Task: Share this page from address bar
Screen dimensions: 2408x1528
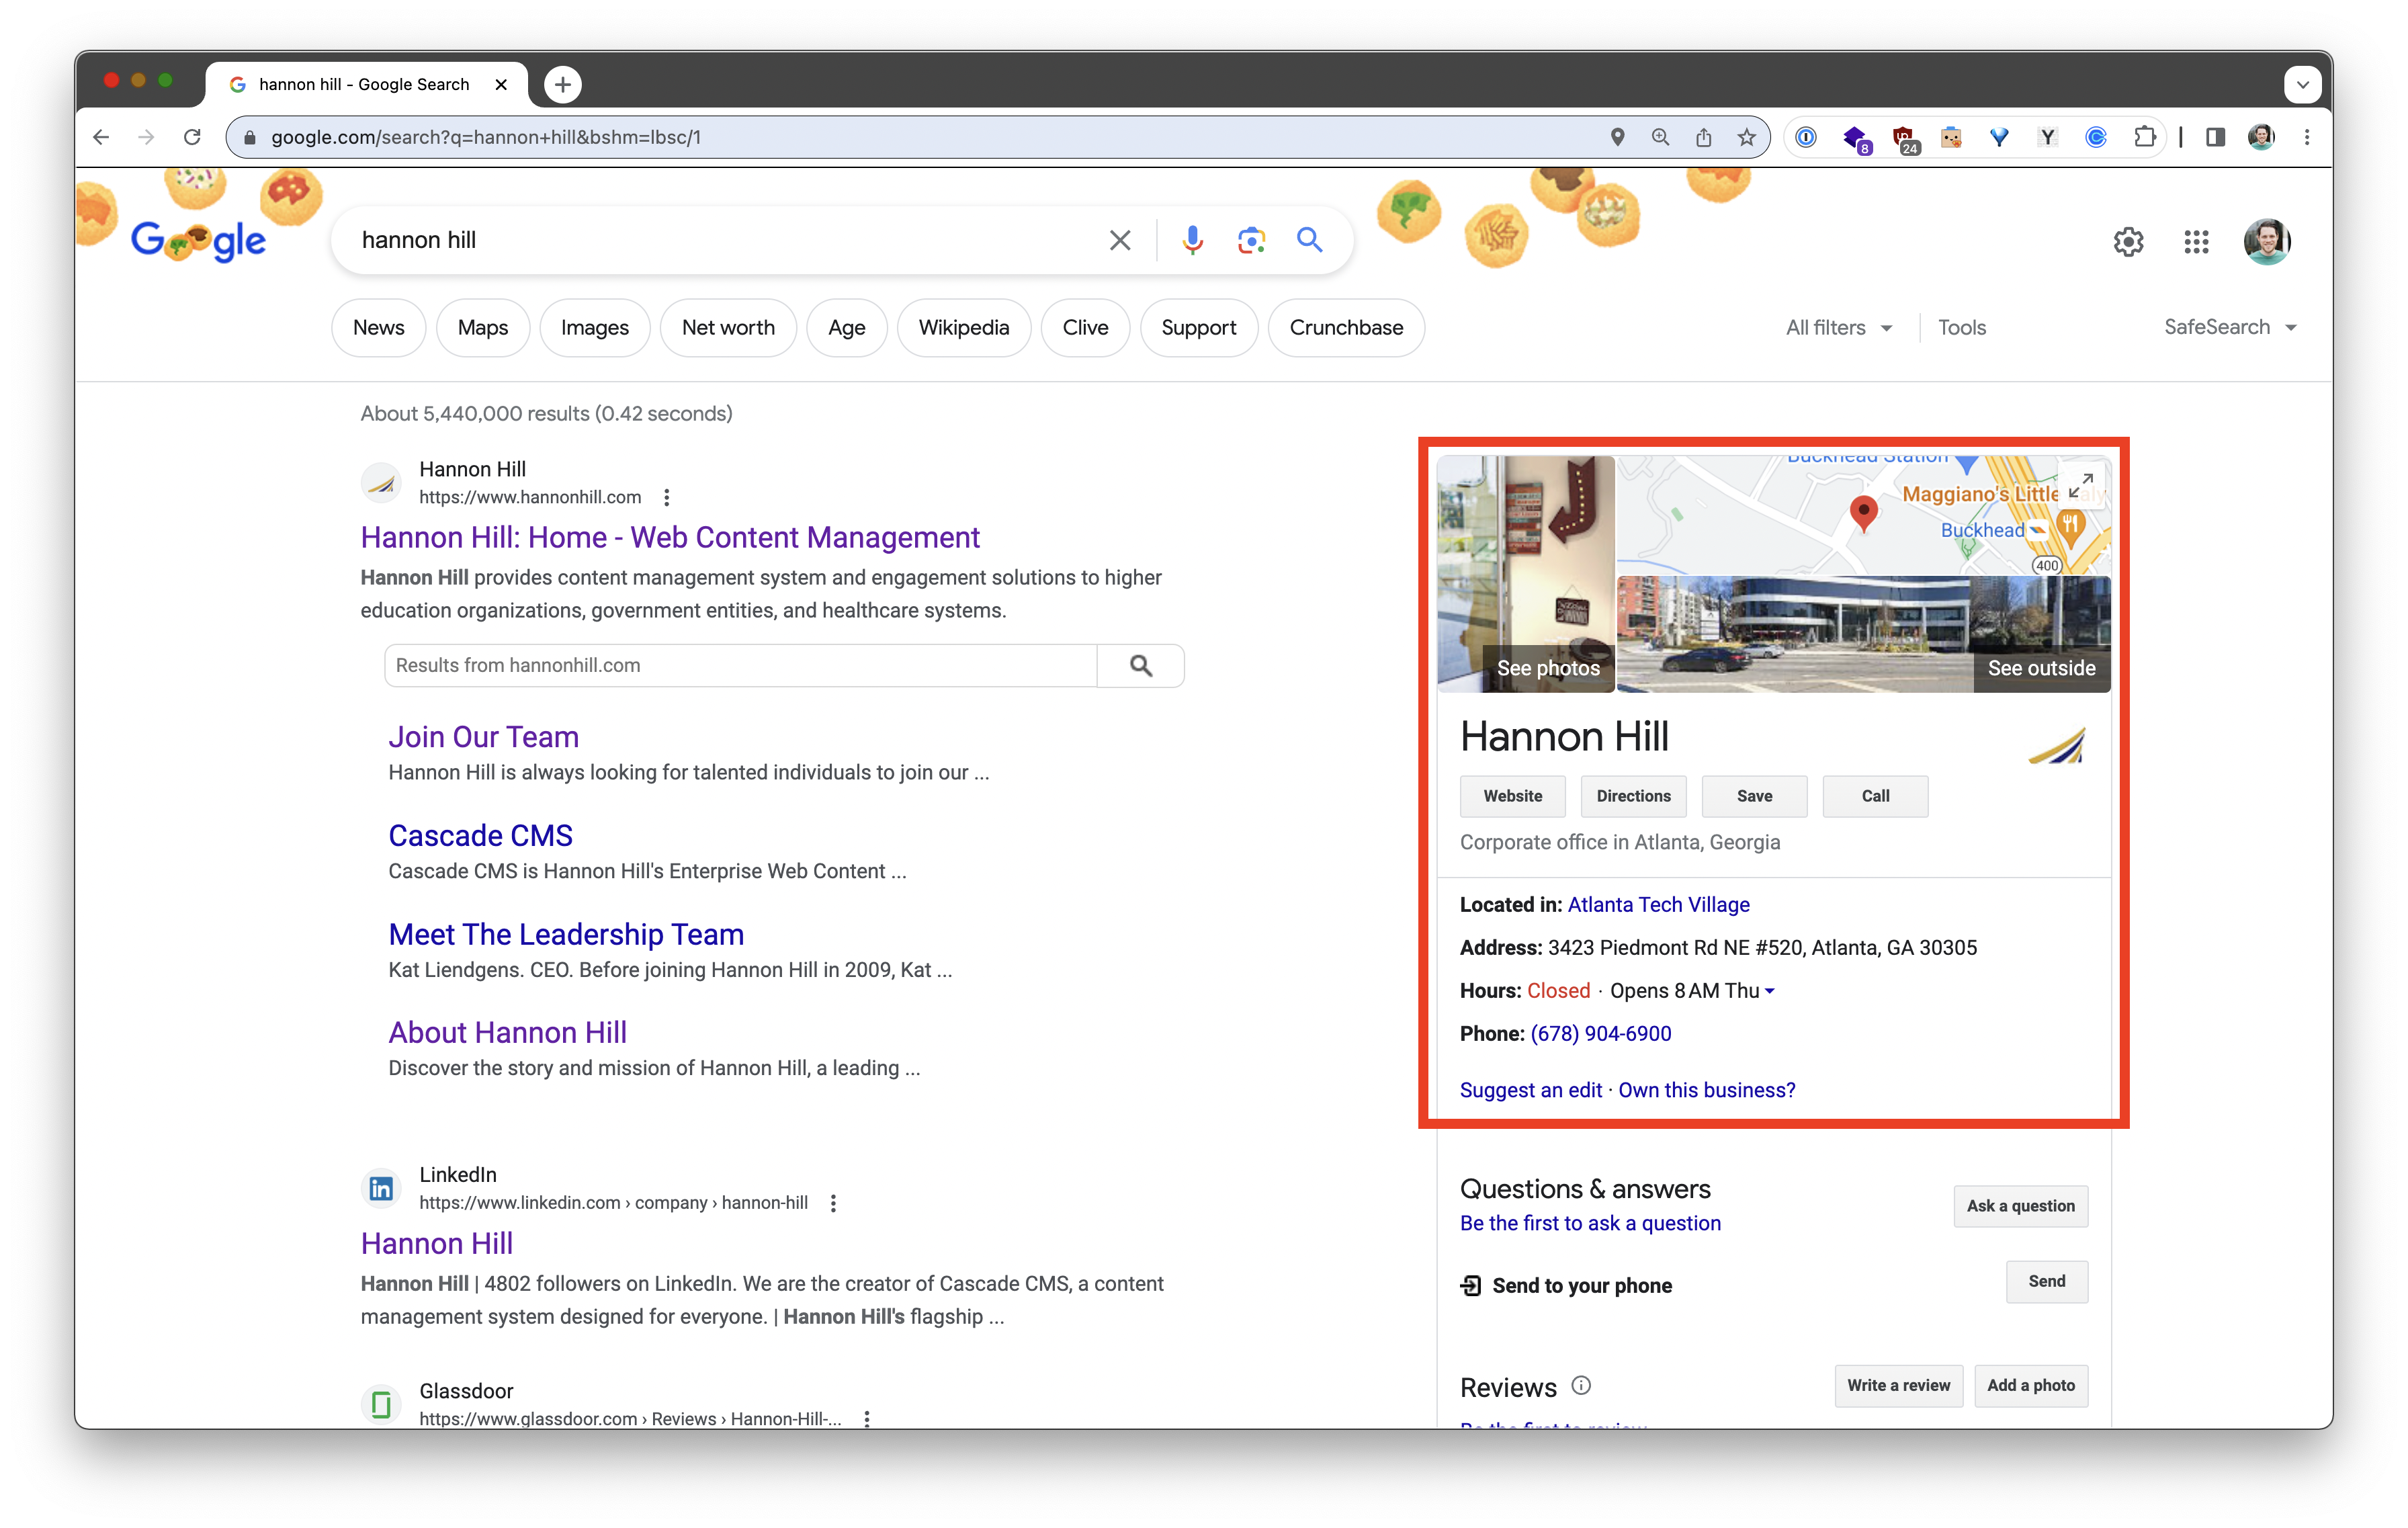Action: click(x=1703, y=137)
